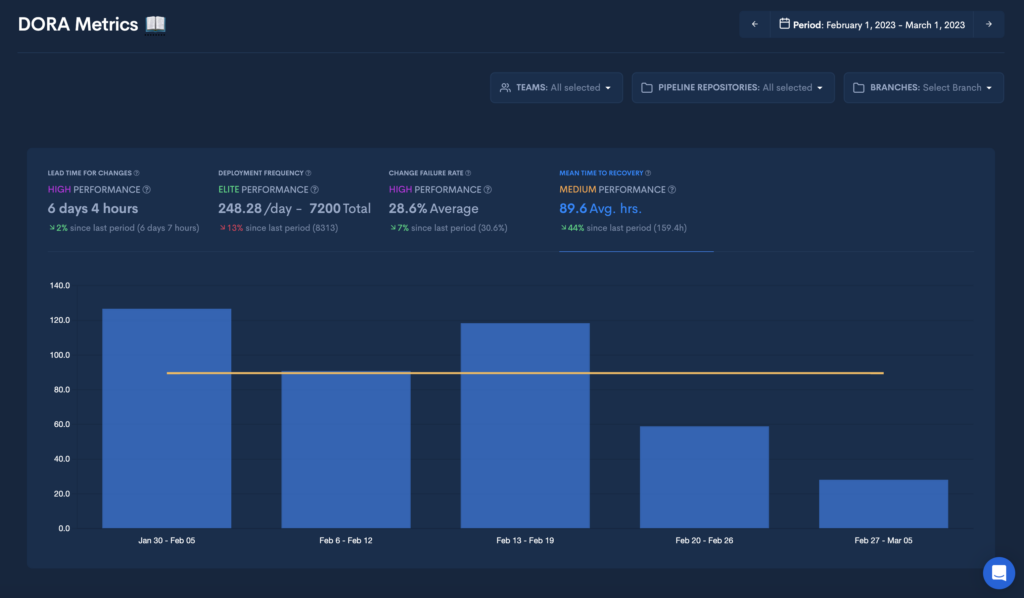Open the Pipeline Repositories filter dropdown
Viewport: 1024px width, 598px height.
733,87
